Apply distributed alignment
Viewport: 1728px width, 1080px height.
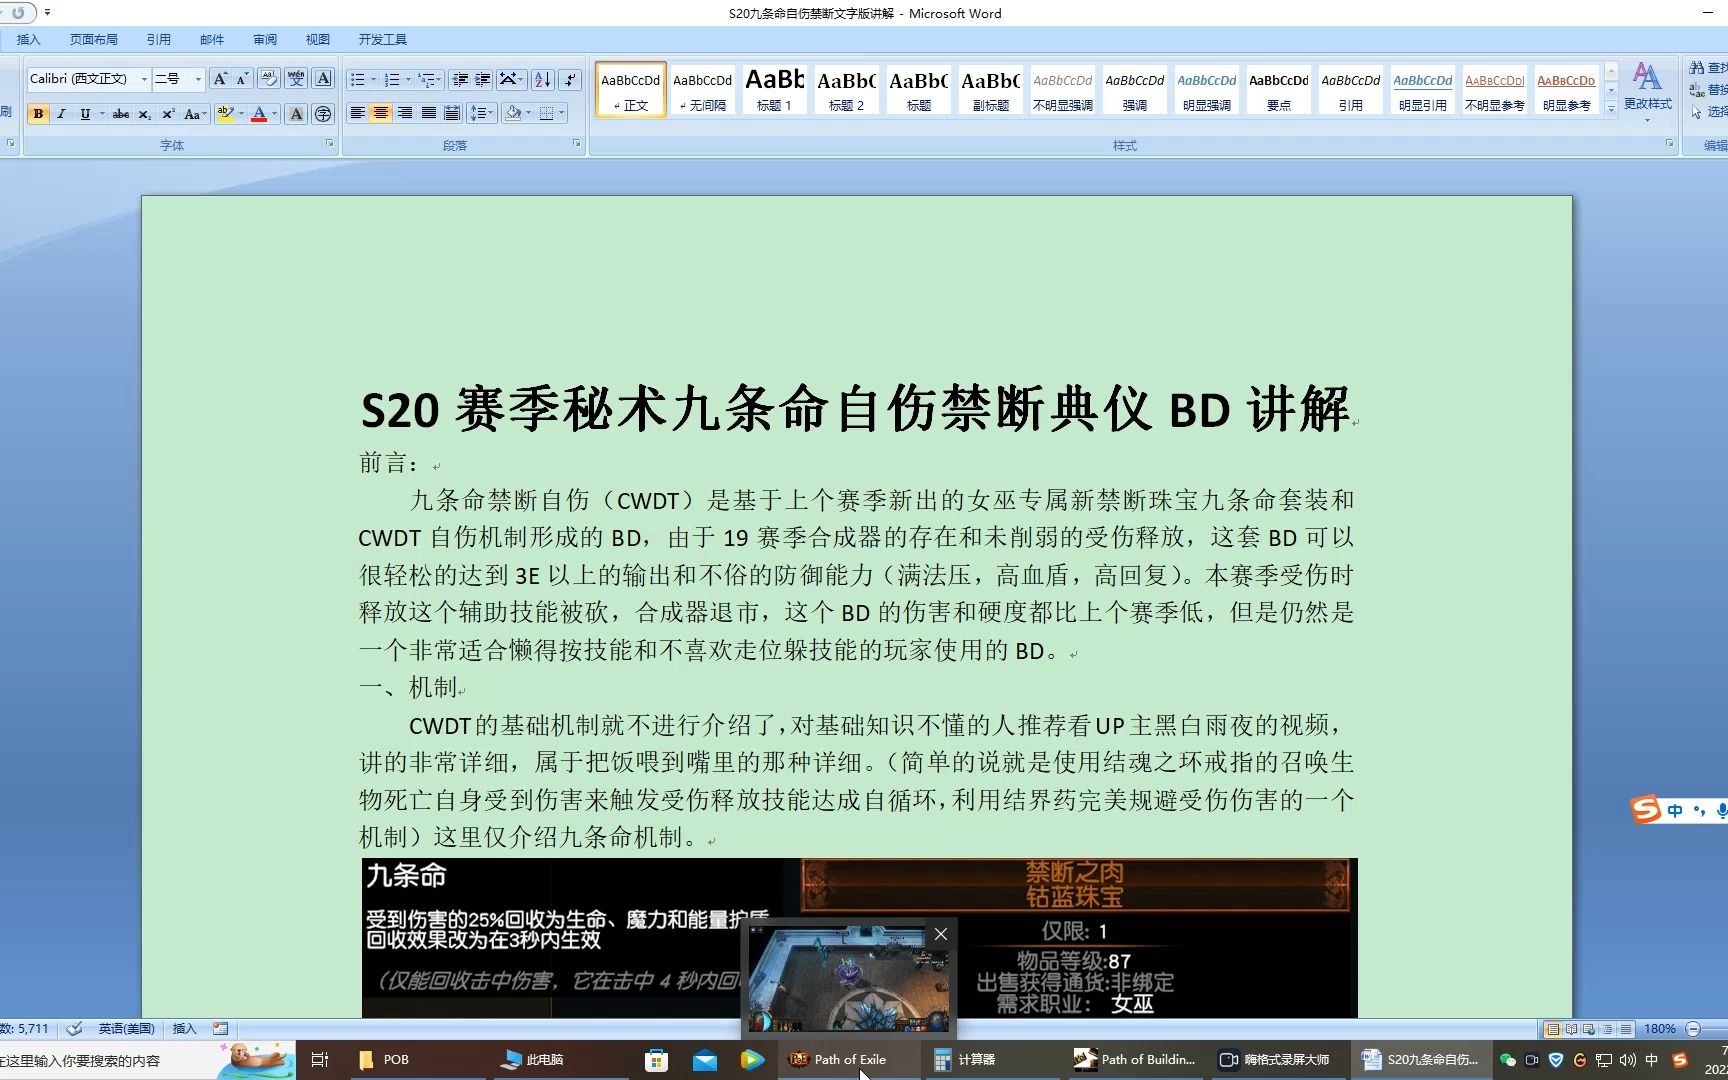tap(452, 113)
